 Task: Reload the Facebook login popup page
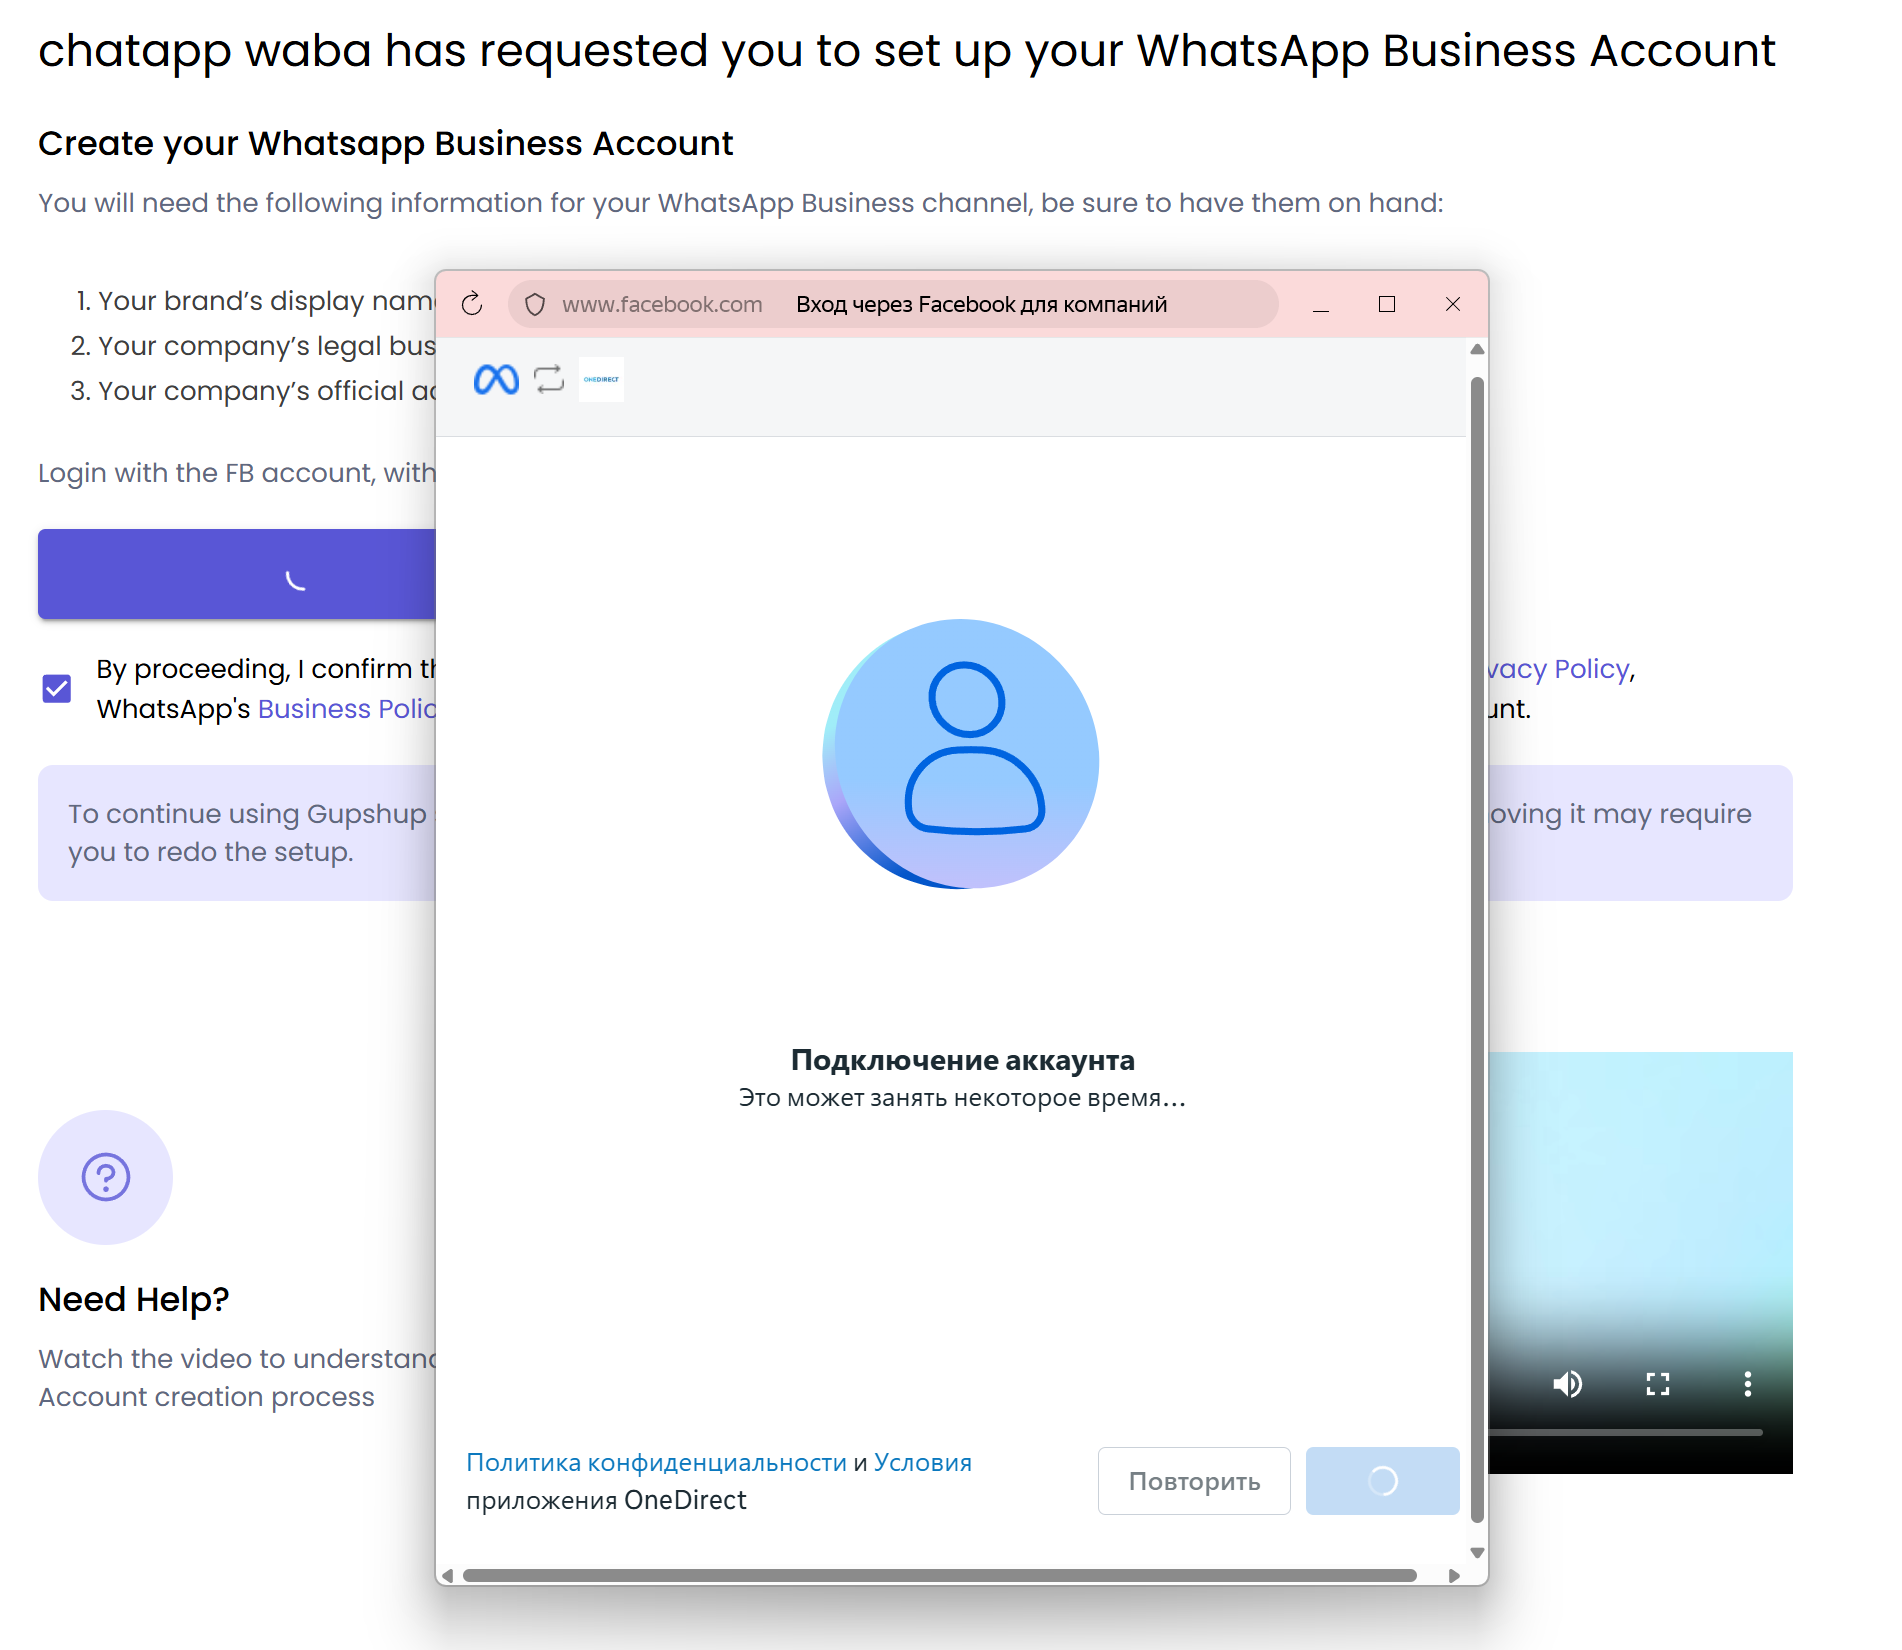(472, 304)
